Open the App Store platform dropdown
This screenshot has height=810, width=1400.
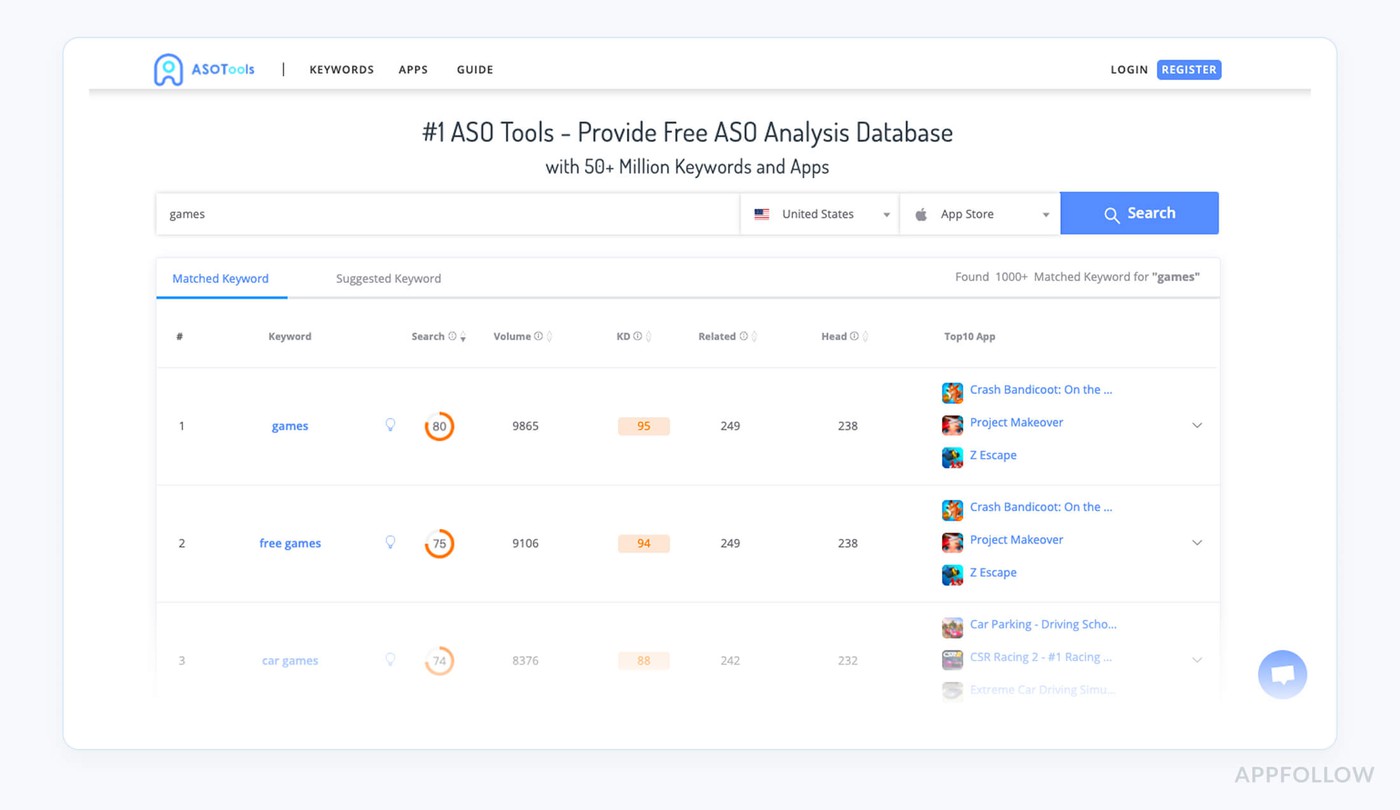pyautogui.click(x=1046, y=213)
